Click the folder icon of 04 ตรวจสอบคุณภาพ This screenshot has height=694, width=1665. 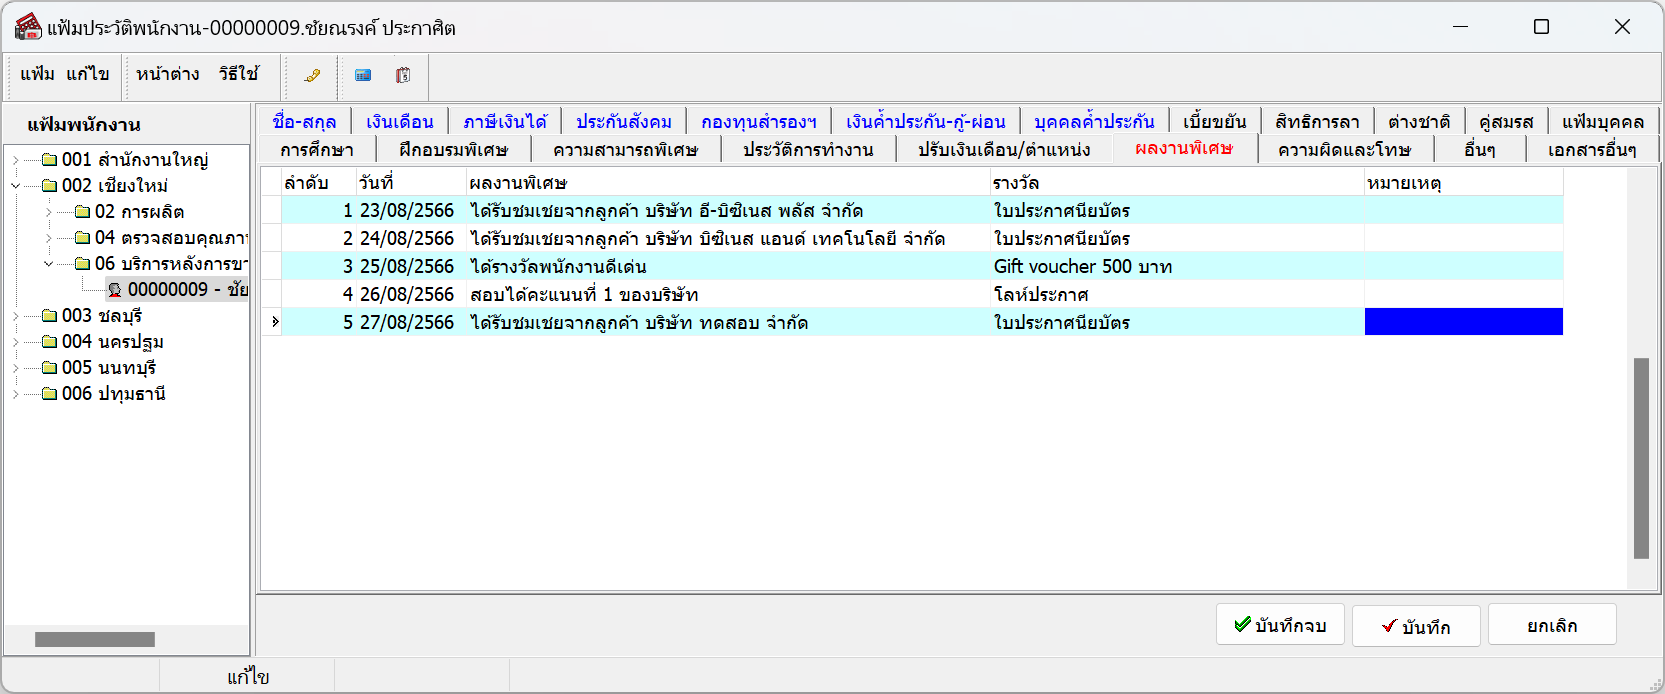pyautogui.click(x=83, y=238)
